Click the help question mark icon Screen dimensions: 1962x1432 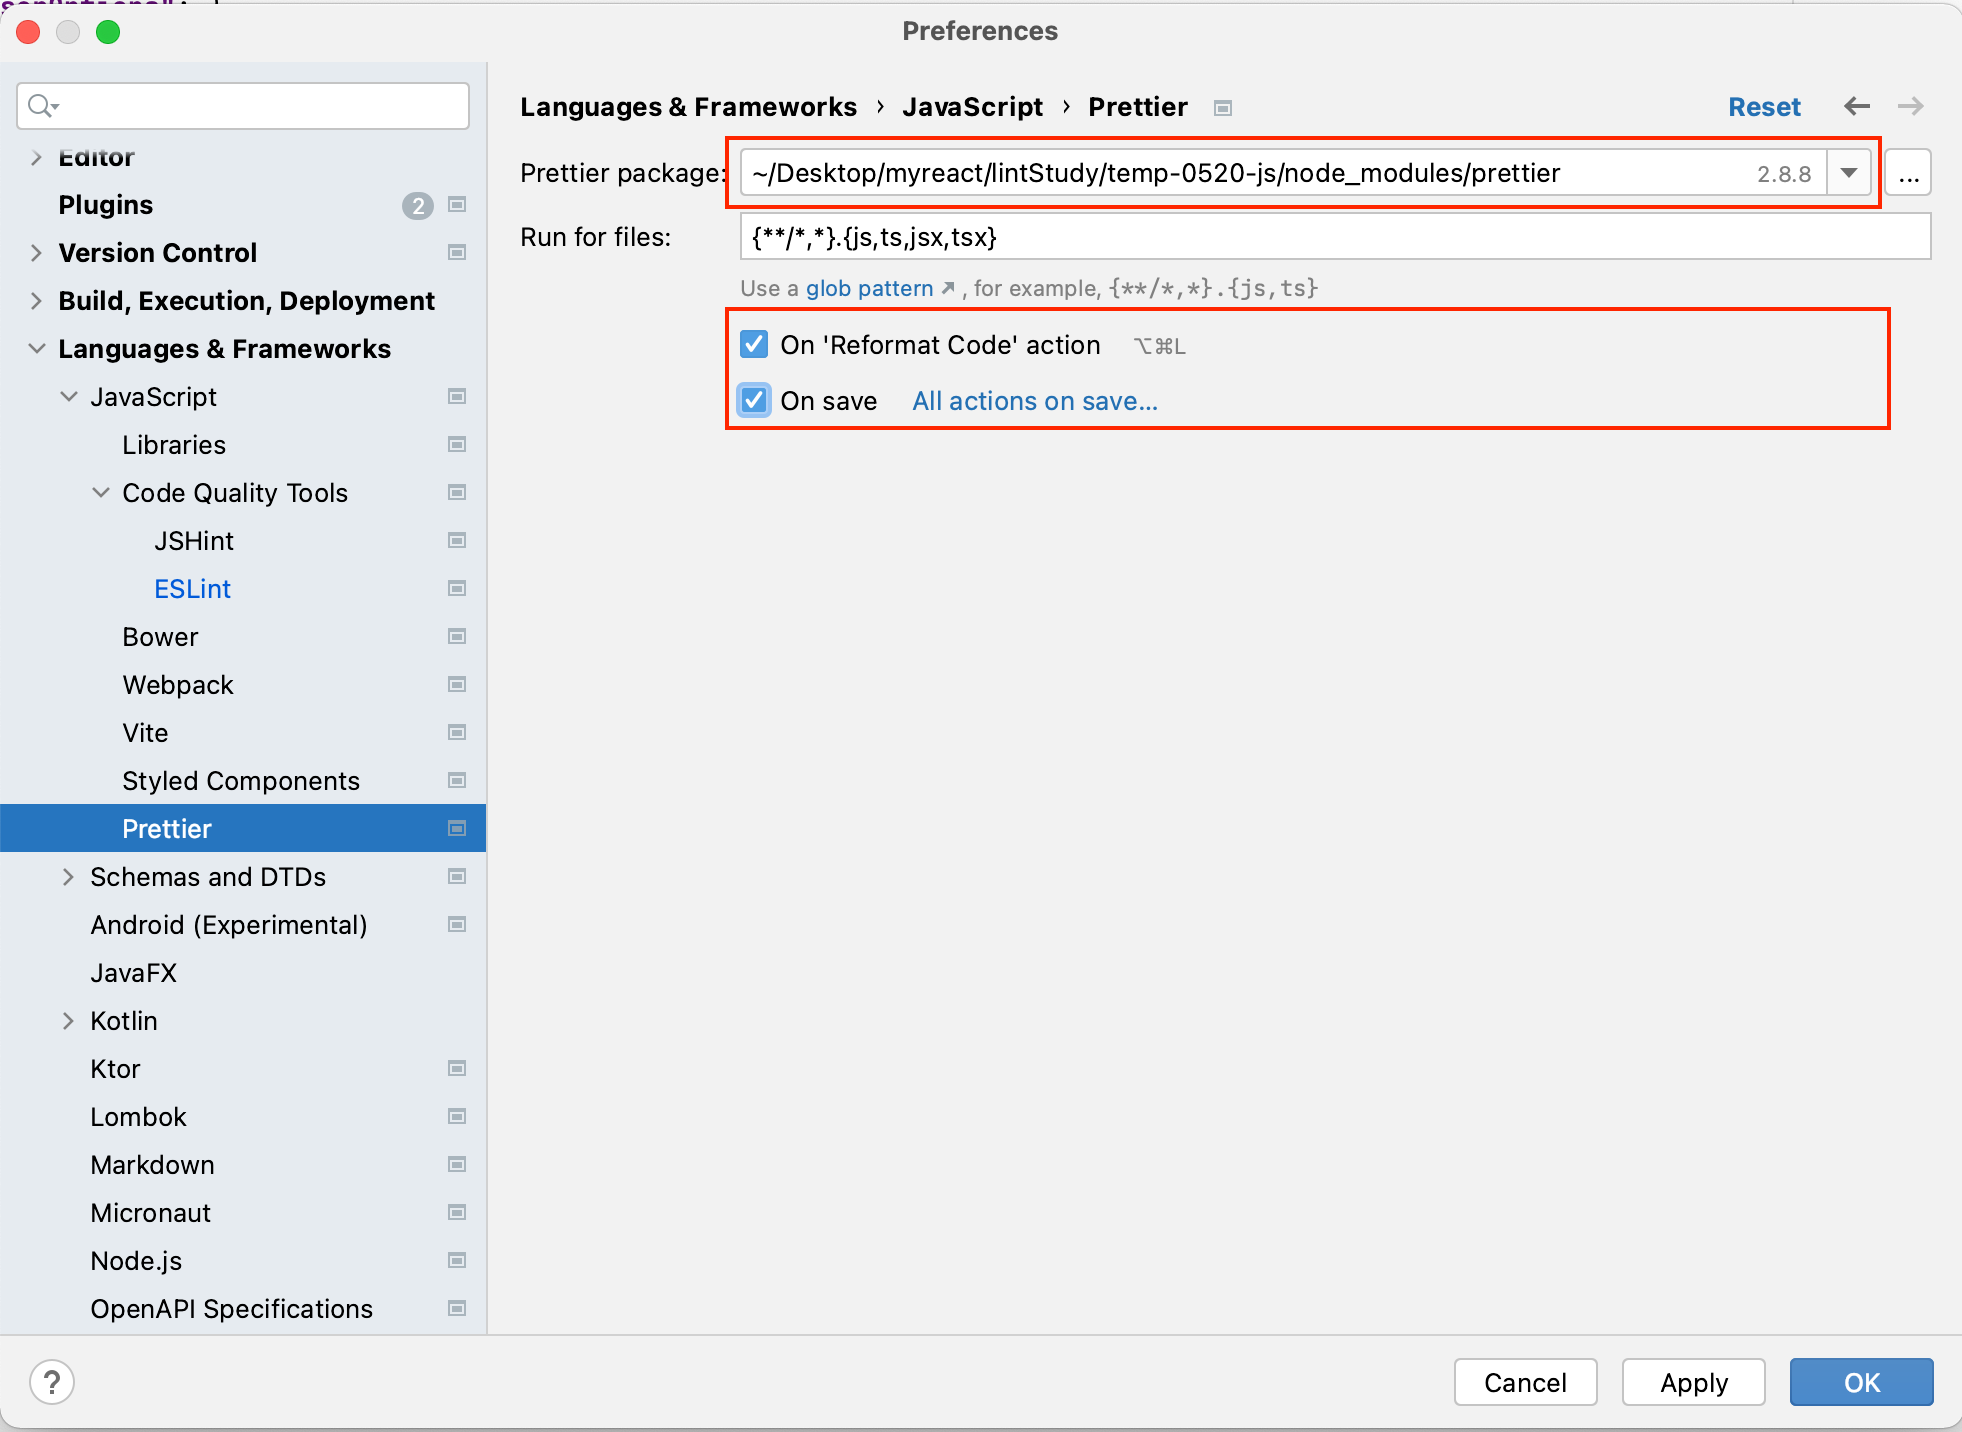(x=52, y=1382)
